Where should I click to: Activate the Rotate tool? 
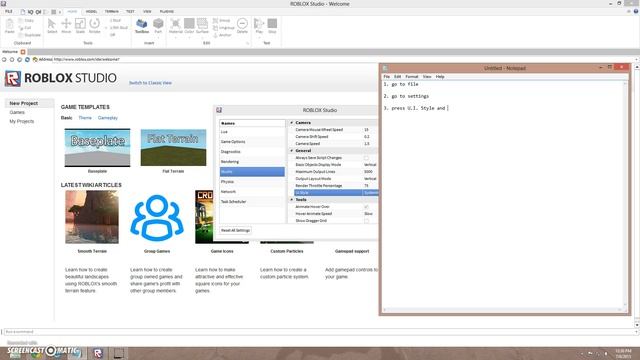pyautogui.click(x=94, y=26)
